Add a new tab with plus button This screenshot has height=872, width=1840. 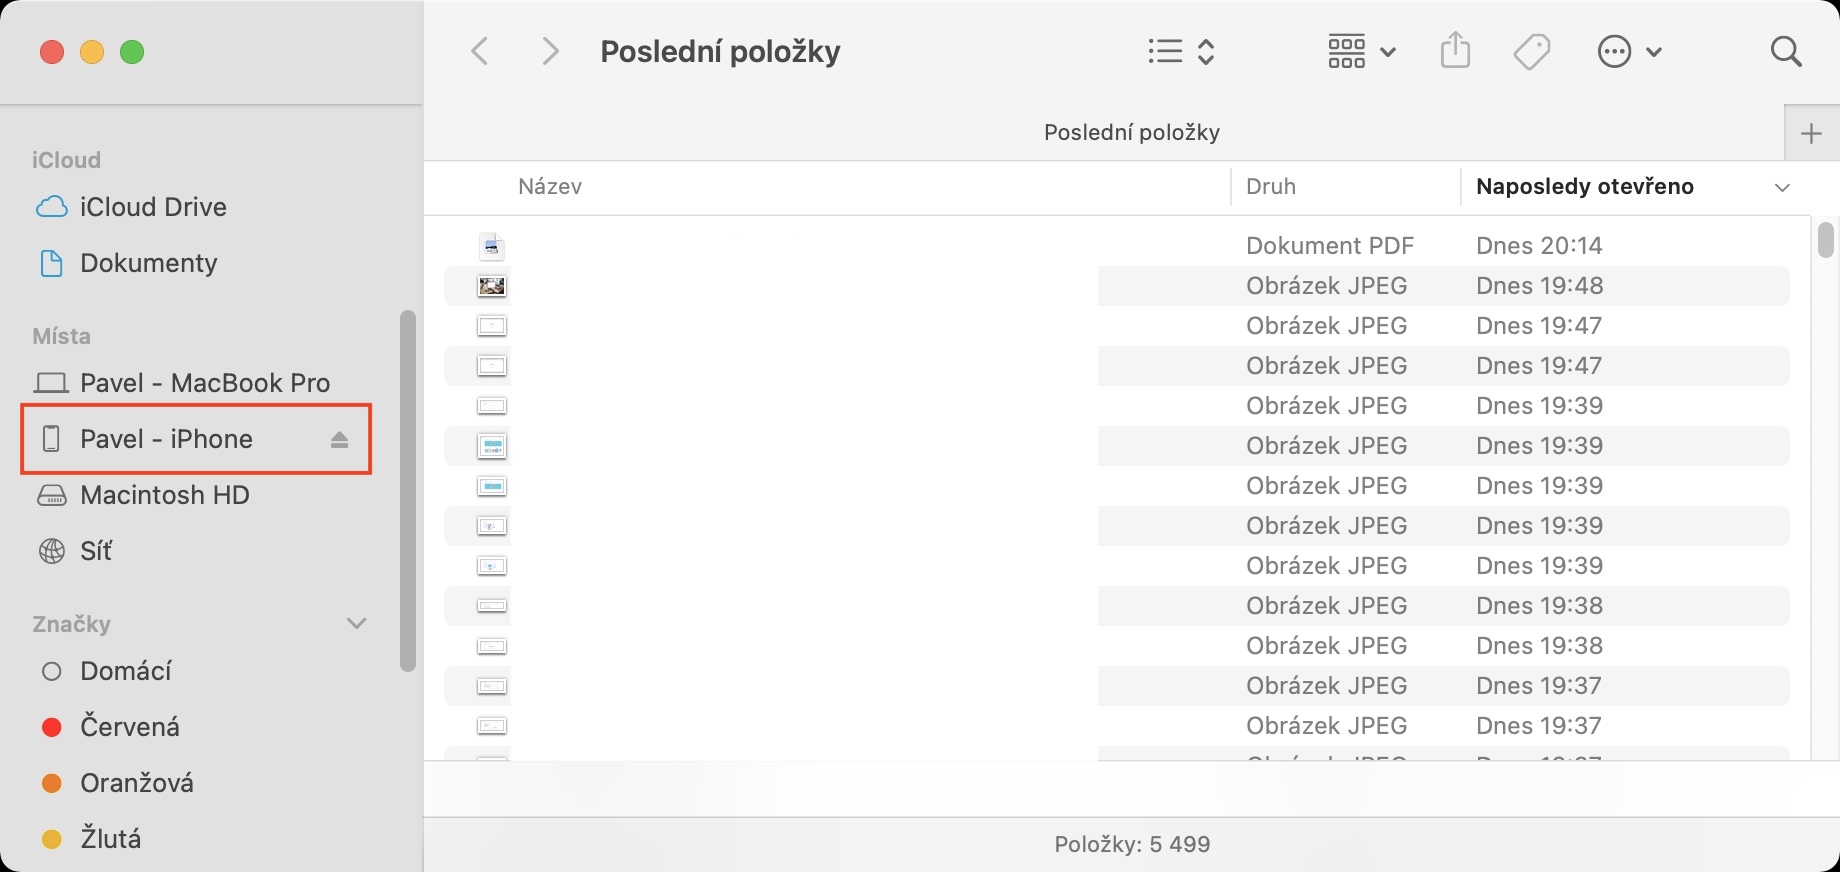point(1811,133)
